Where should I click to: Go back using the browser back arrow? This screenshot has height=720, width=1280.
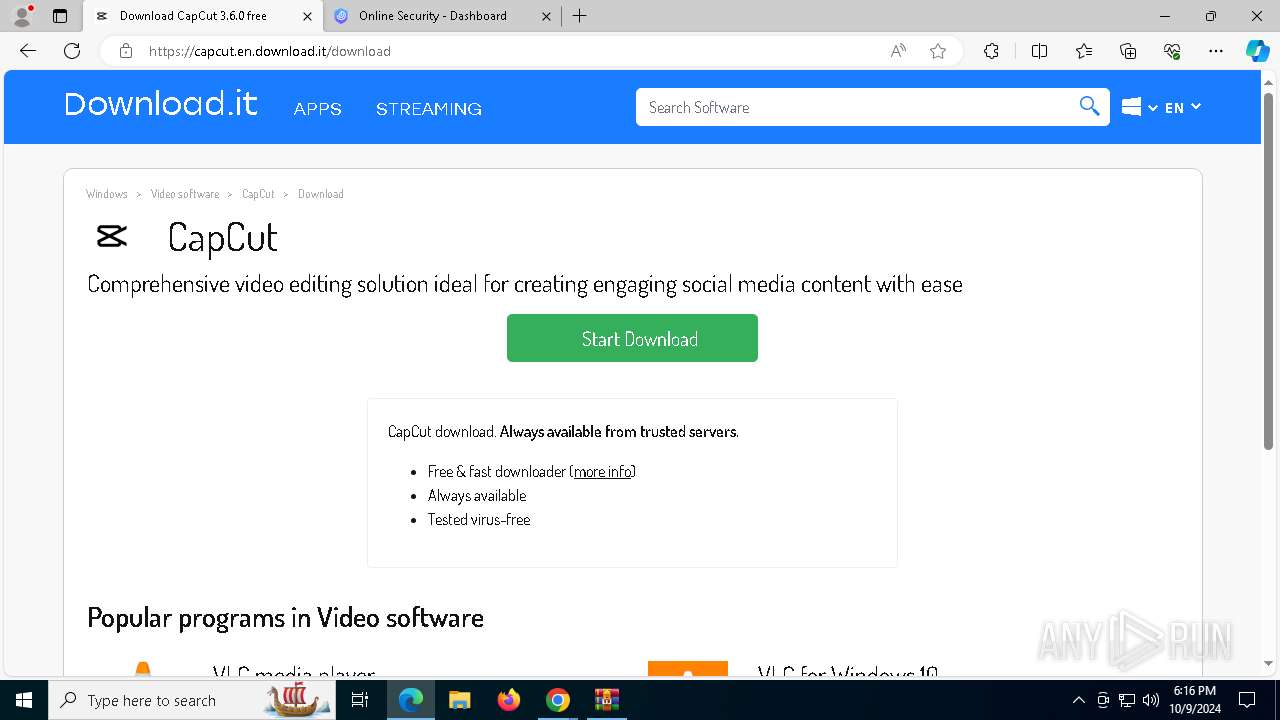(x=28, y=51)
